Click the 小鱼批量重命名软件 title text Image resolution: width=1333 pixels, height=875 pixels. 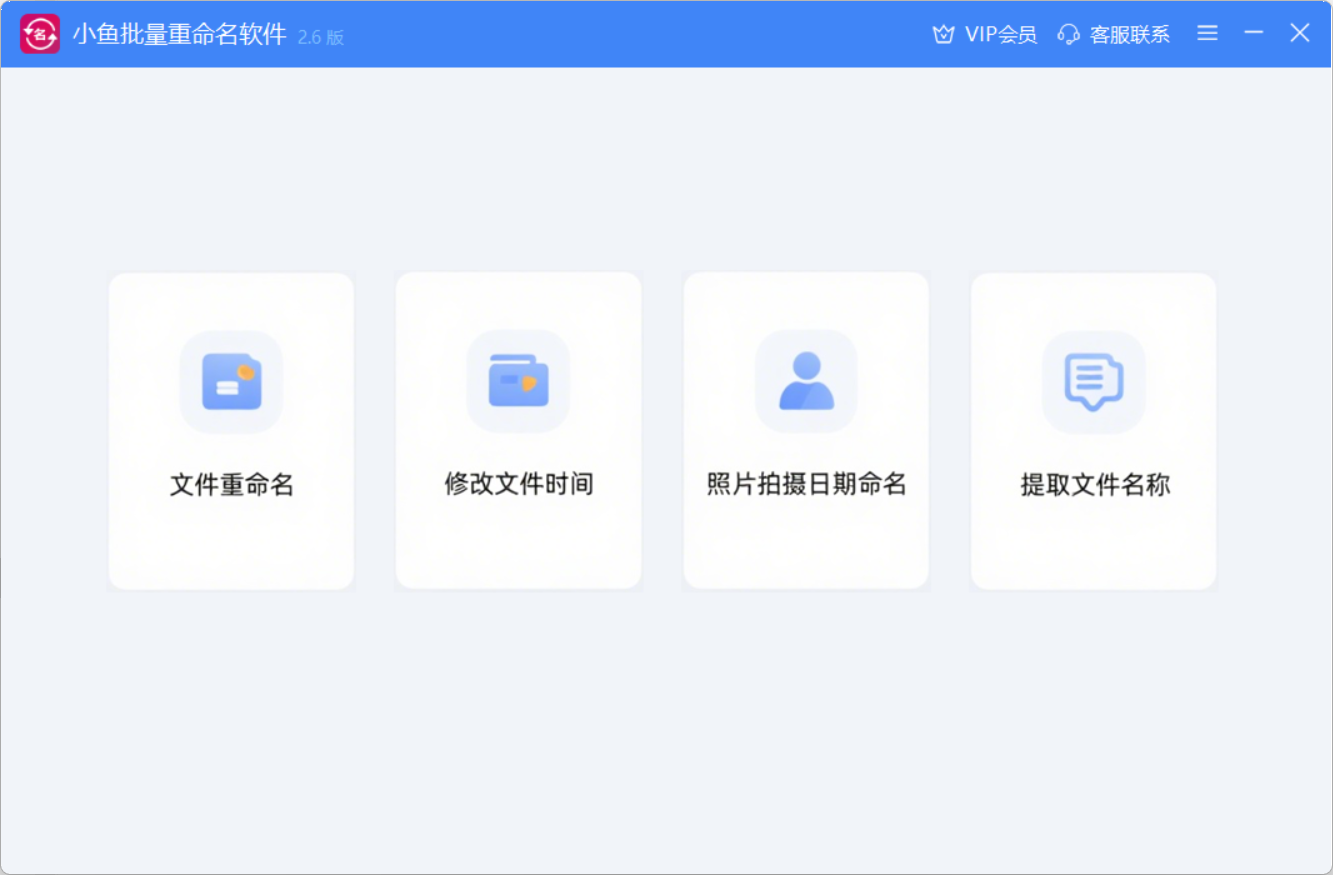pyautogui.click(x=179, y=35)
